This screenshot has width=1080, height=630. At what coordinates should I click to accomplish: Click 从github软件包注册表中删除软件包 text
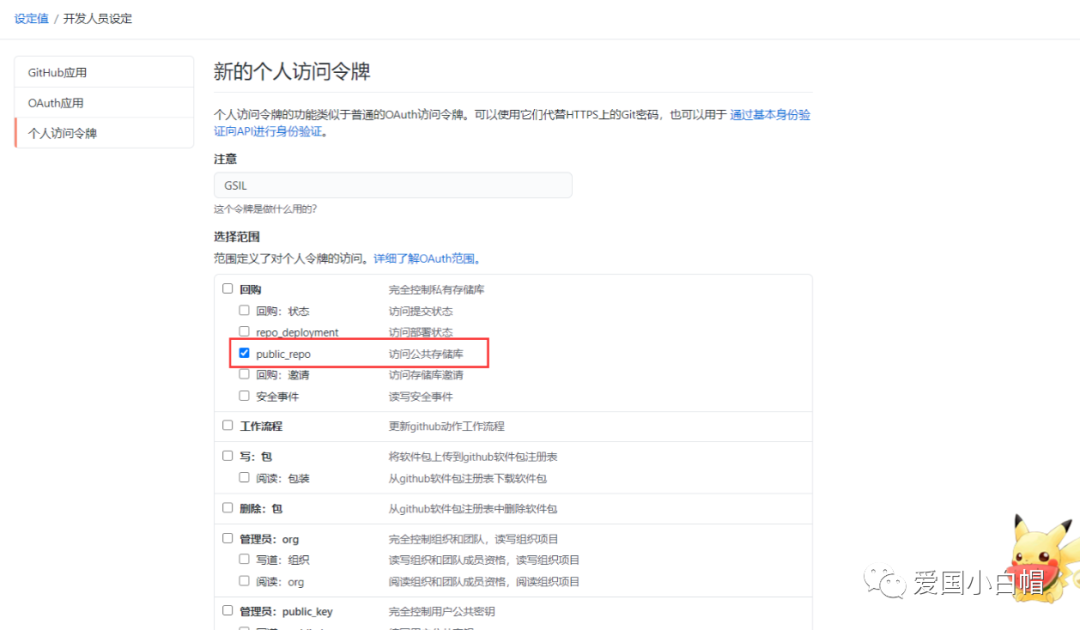pyautogui.click(x=472, y=509)
